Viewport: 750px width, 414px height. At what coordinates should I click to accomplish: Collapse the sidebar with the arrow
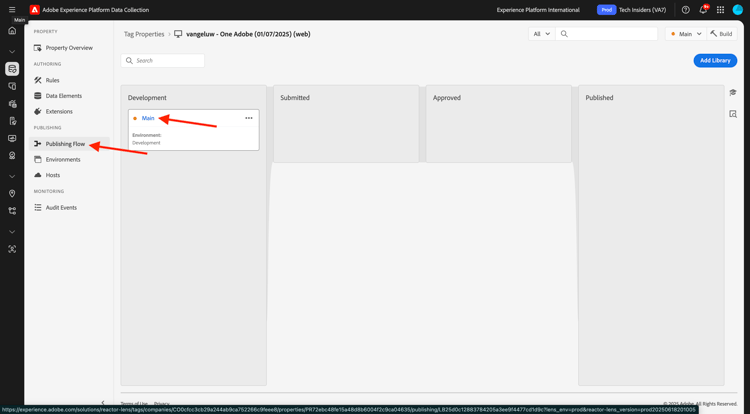(x=103, y=403)
